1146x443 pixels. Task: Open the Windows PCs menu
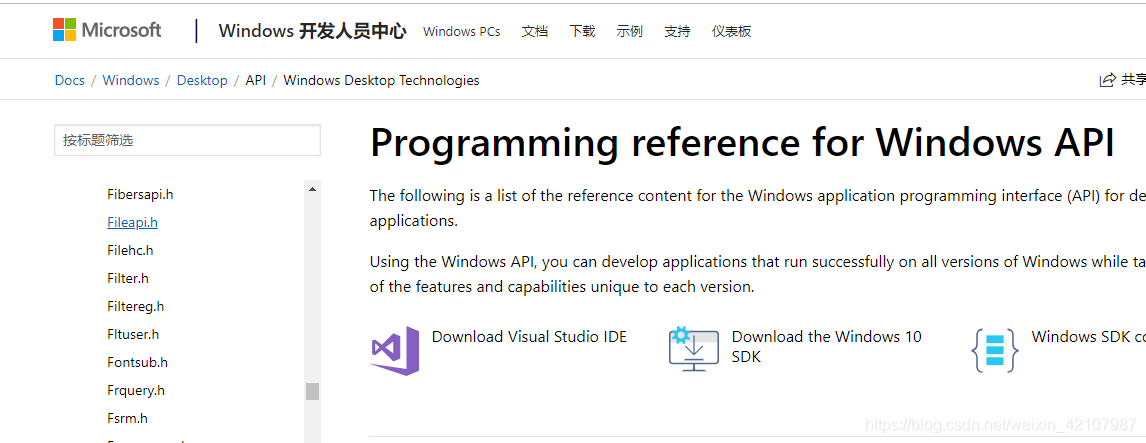(461, 31)
